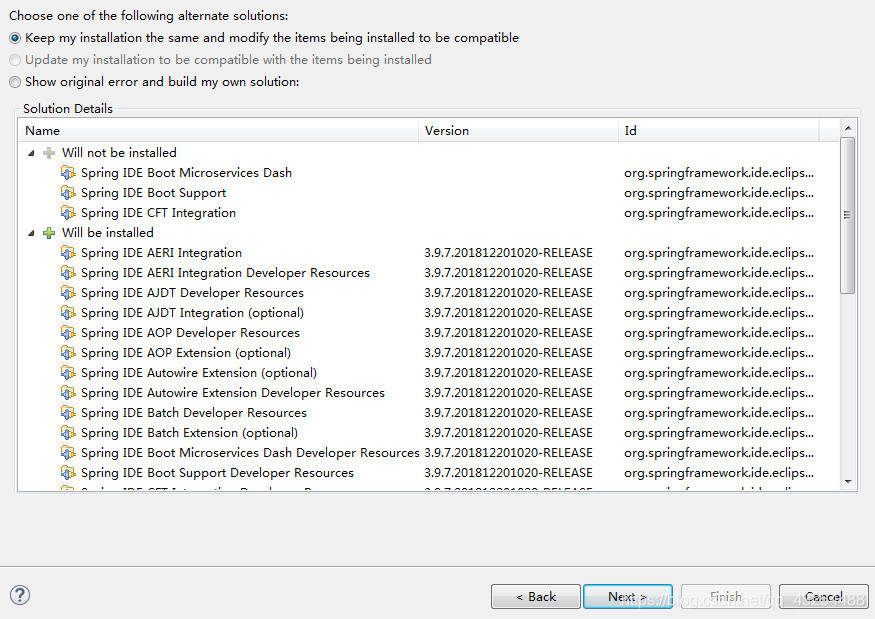The height and width of the screenshot is (619, 875).
Task: Click icon beside Spring IDE Batch Extension (optional)
Action: point(68,433)
